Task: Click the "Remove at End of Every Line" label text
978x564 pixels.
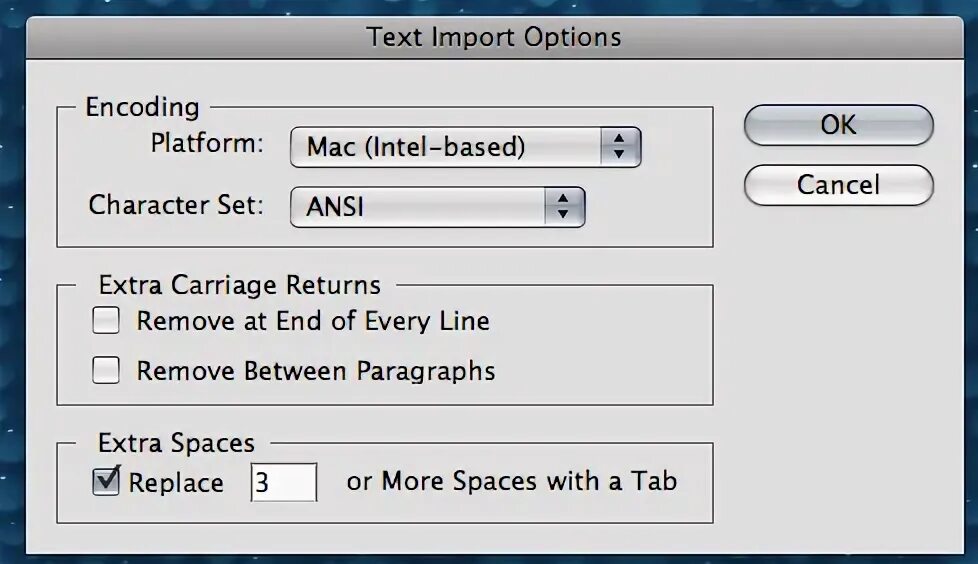Action: [313, 321]
